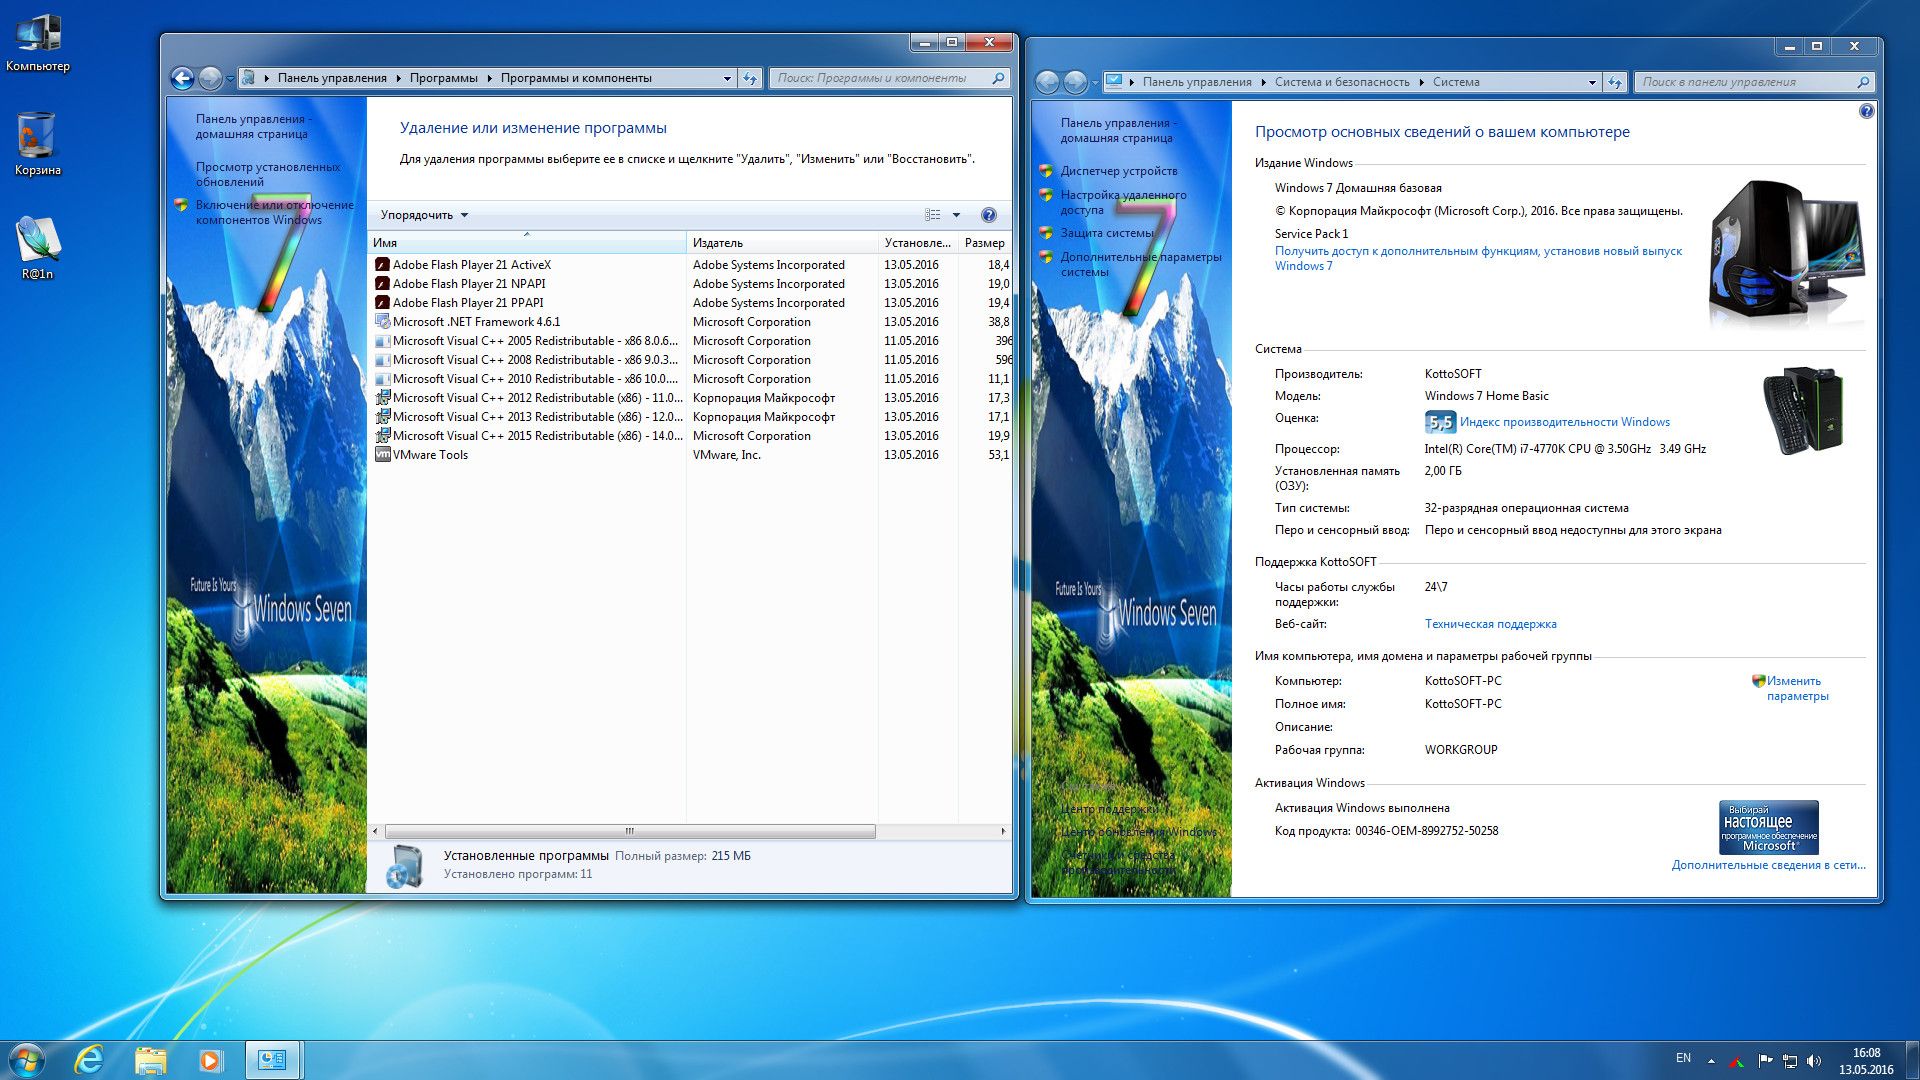Open Windows Explorer folder taskbar icon
The image size is (1920, 1080).
coord(150,1060)
